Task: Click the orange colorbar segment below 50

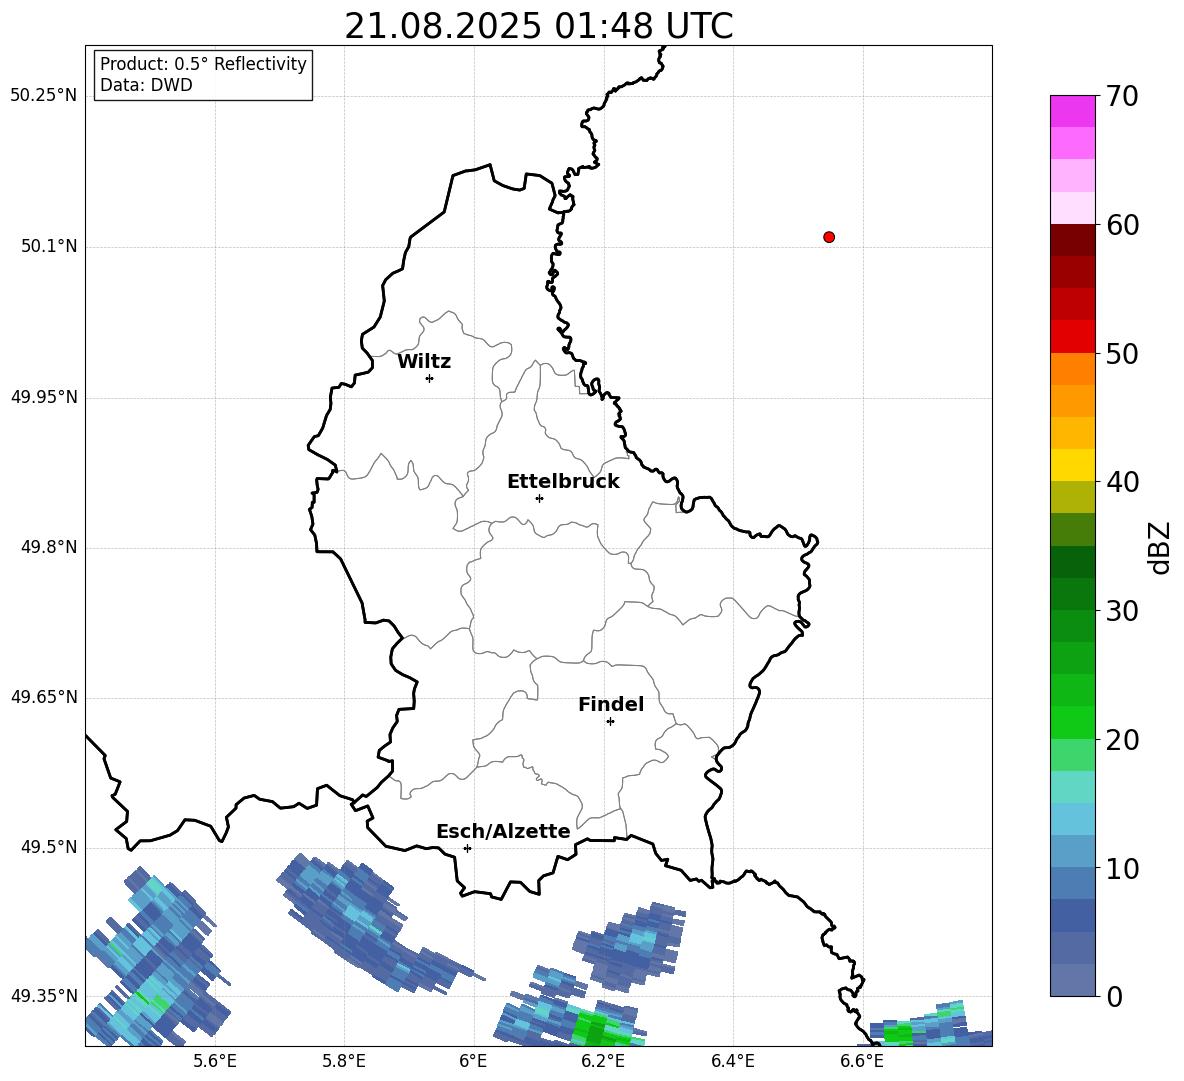Action: coord(1072,368)
